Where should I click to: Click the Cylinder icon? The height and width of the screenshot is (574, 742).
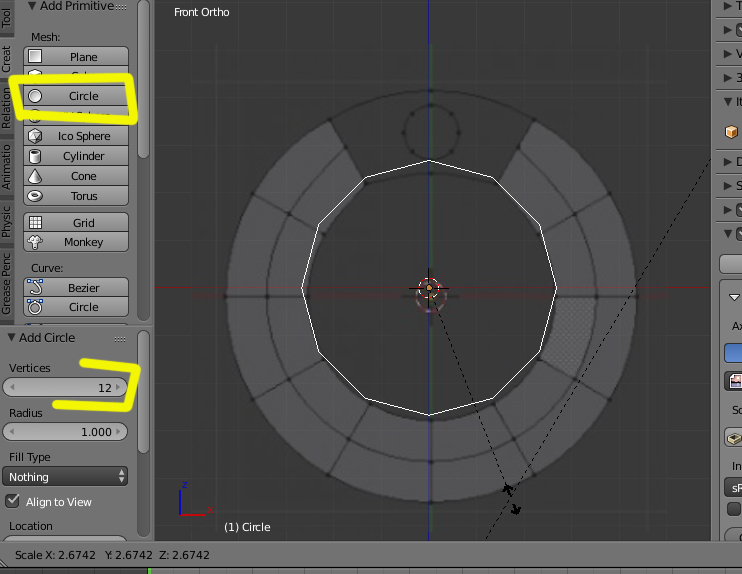[x=35, y=156]
